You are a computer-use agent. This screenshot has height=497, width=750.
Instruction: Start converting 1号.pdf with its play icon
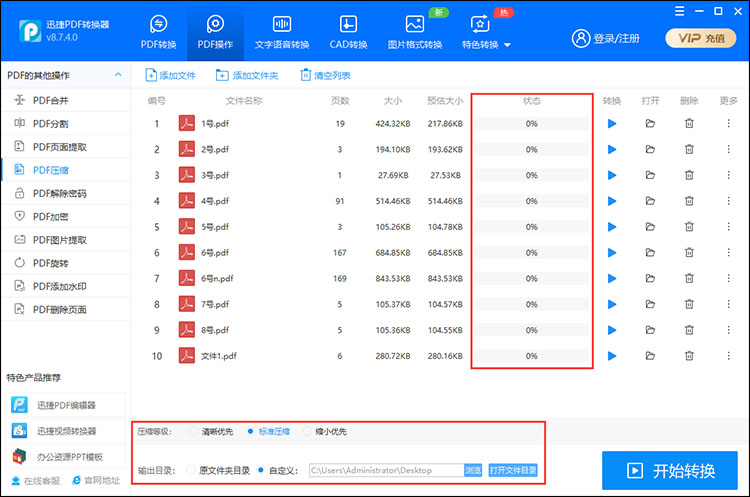point(612,124)
